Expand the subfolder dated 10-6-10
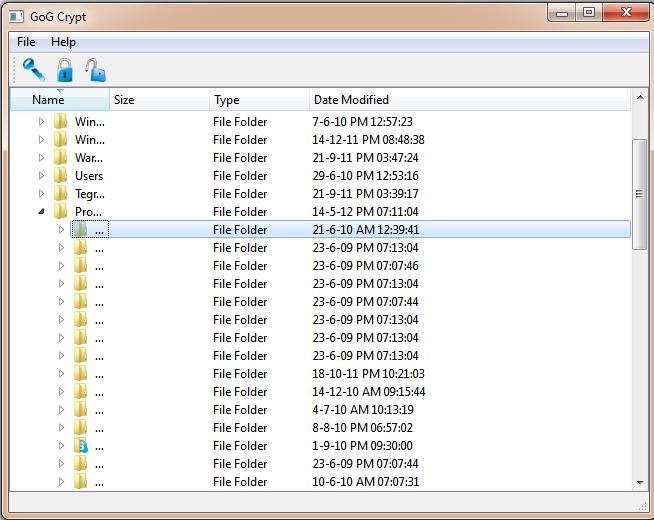 61,482
